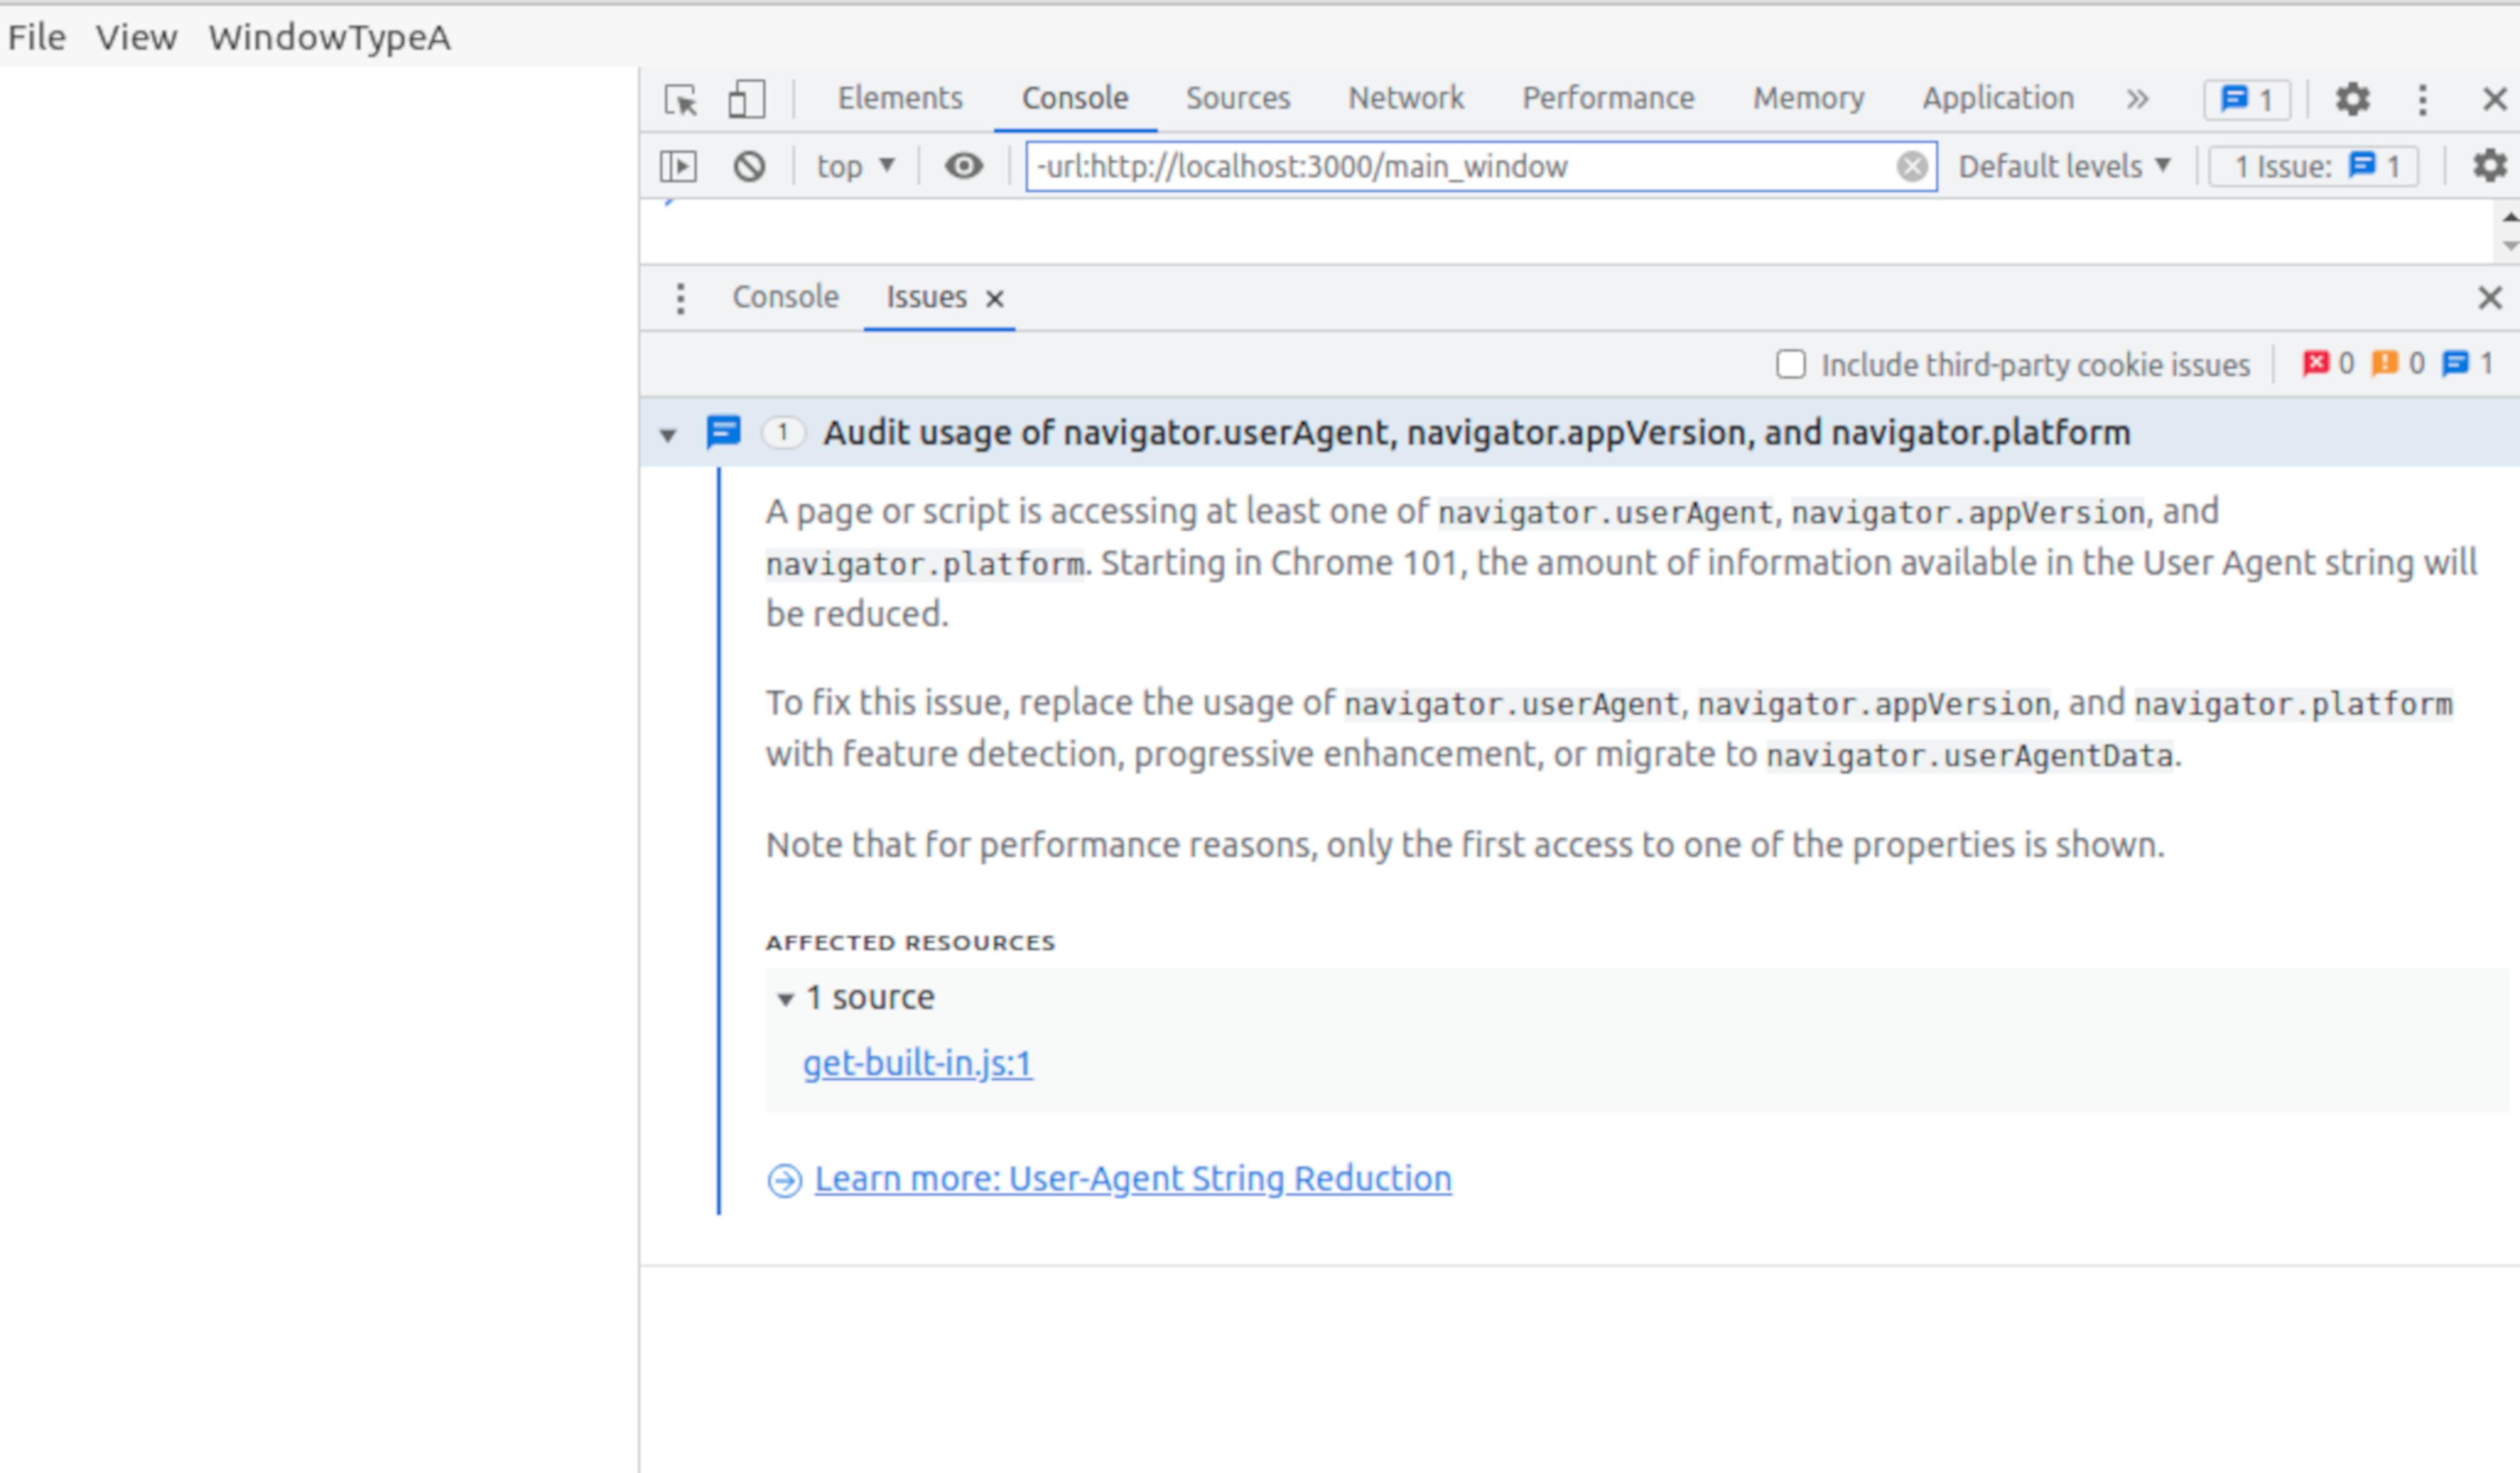Switch to the Network tab
2520x1473 pixels.
pos(1405,98)
